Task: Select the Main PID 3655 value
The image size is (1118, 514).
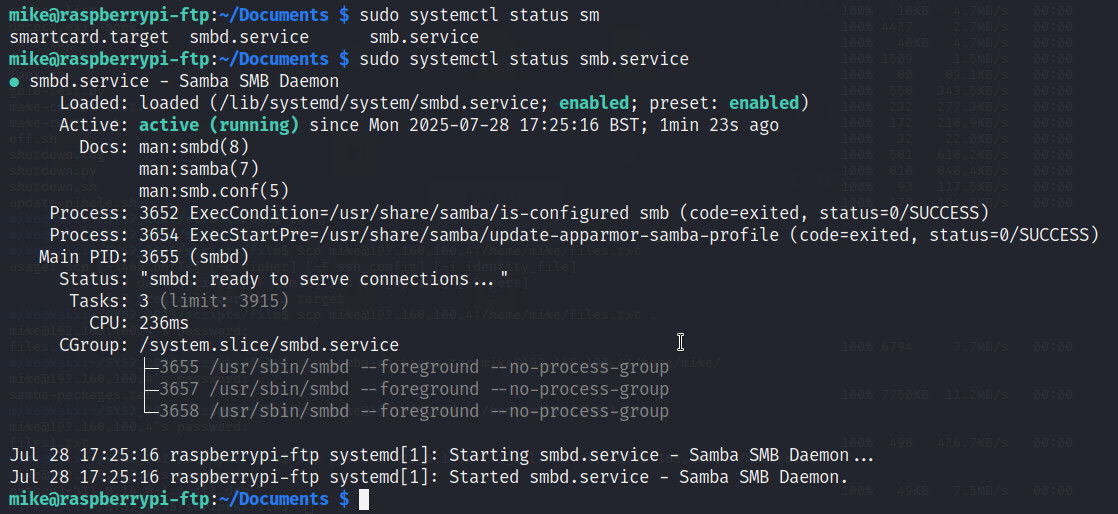Action: (x=159, y=257)
